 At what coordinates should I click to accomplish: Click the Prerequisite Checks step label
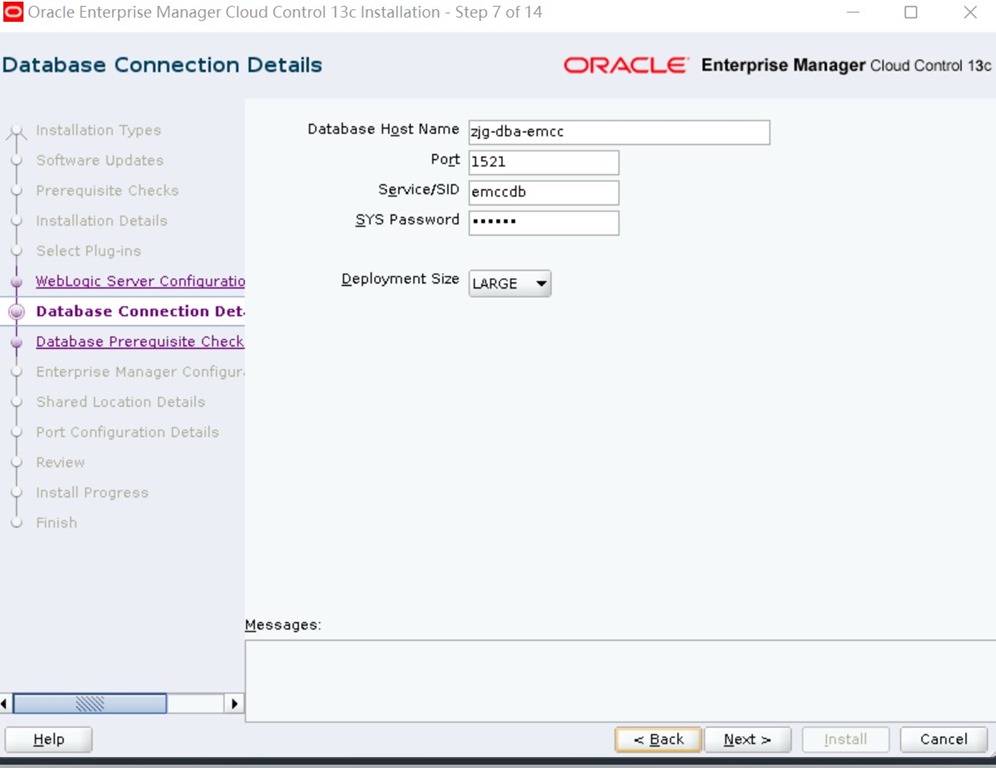[107, 191]
